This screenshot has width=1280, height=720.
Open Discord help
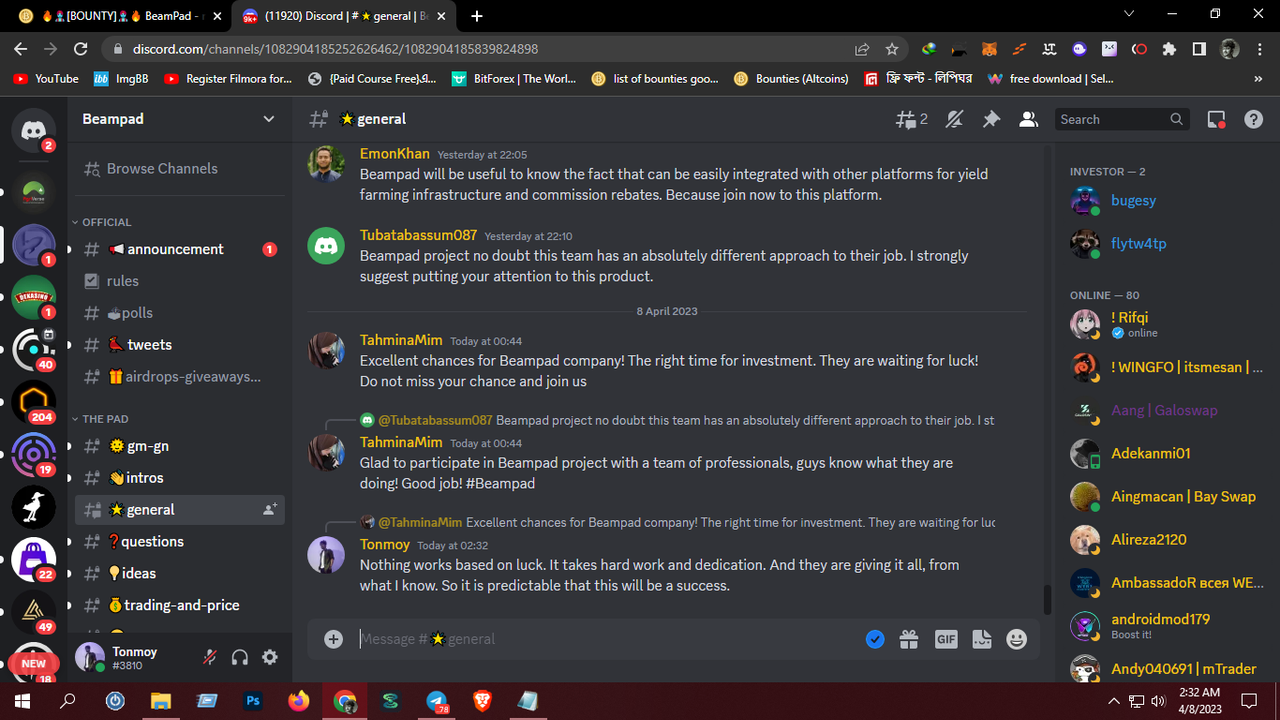(1253, 119)
